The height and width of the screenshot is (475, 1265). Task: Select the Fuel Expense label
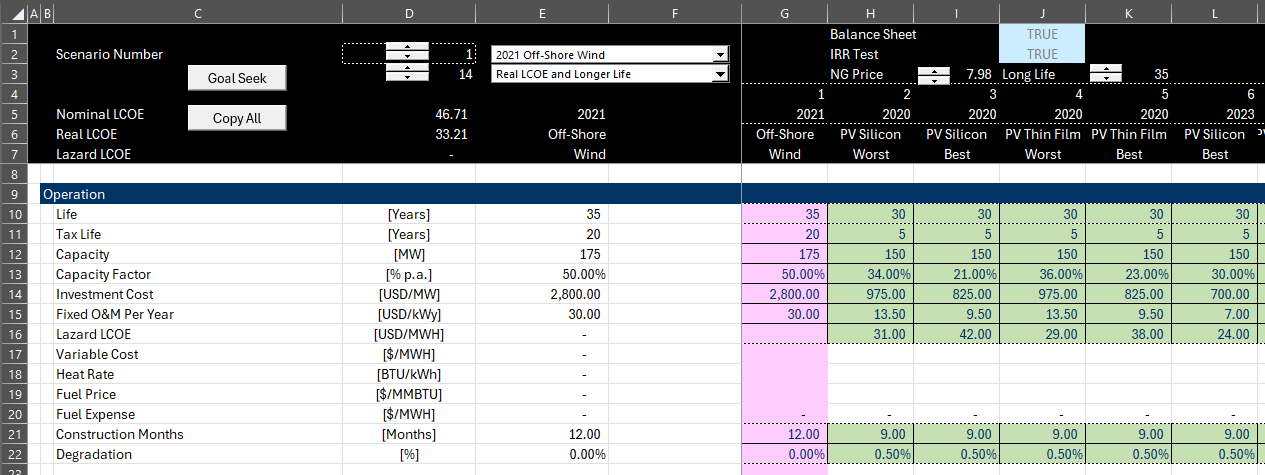point(96,414)
